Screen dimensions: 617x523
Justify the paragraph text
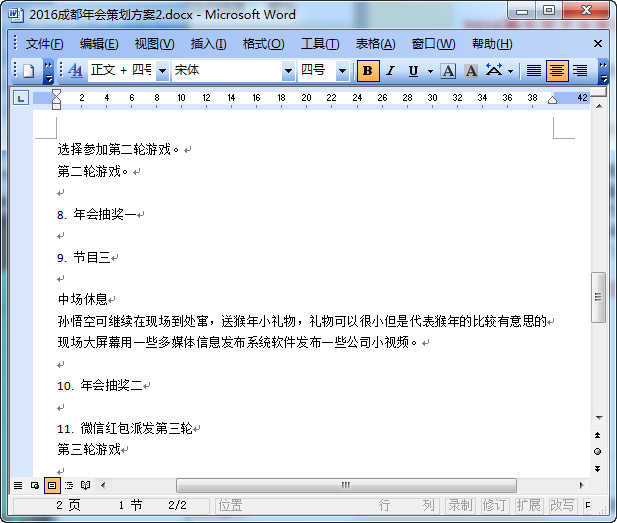point(534,71)
